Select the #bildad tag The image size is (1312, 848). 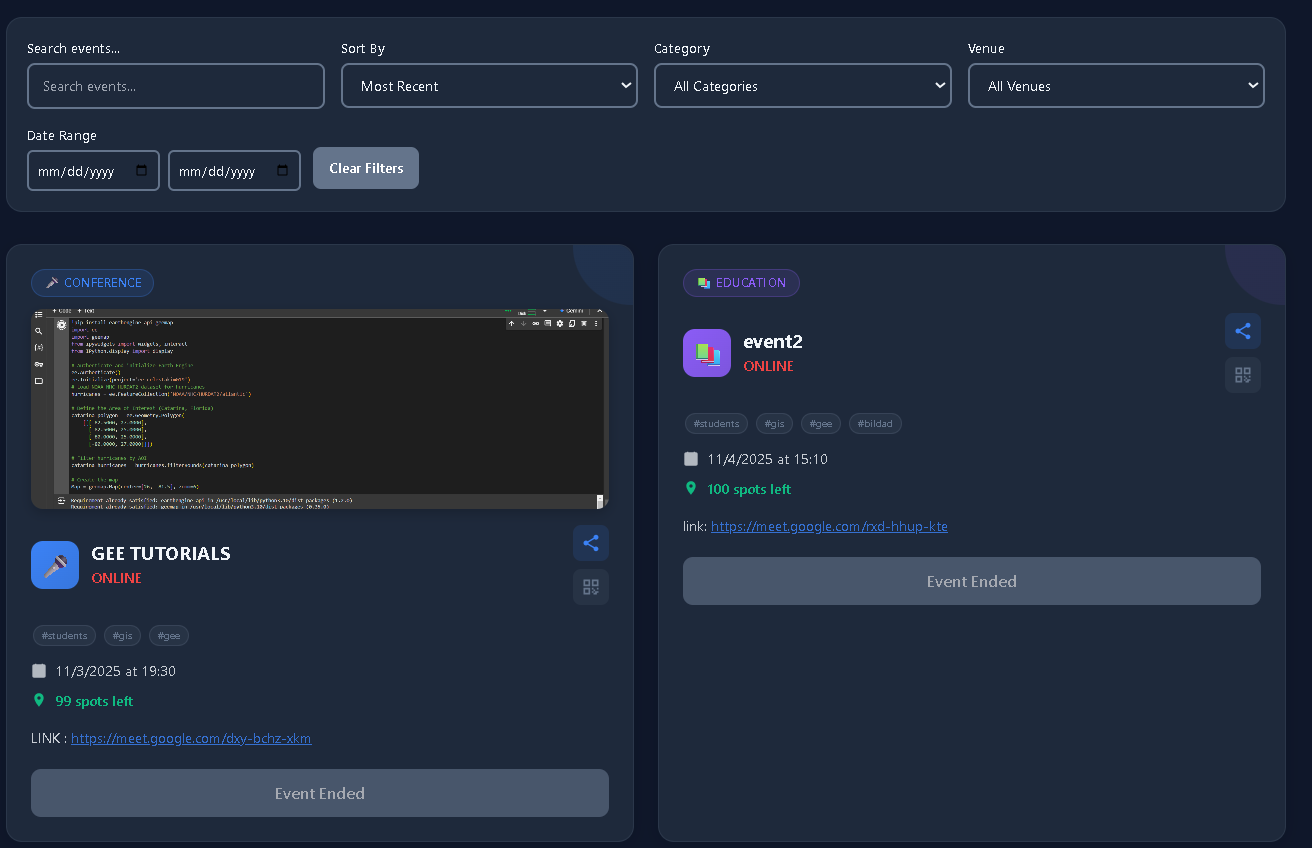click(876, 424)
